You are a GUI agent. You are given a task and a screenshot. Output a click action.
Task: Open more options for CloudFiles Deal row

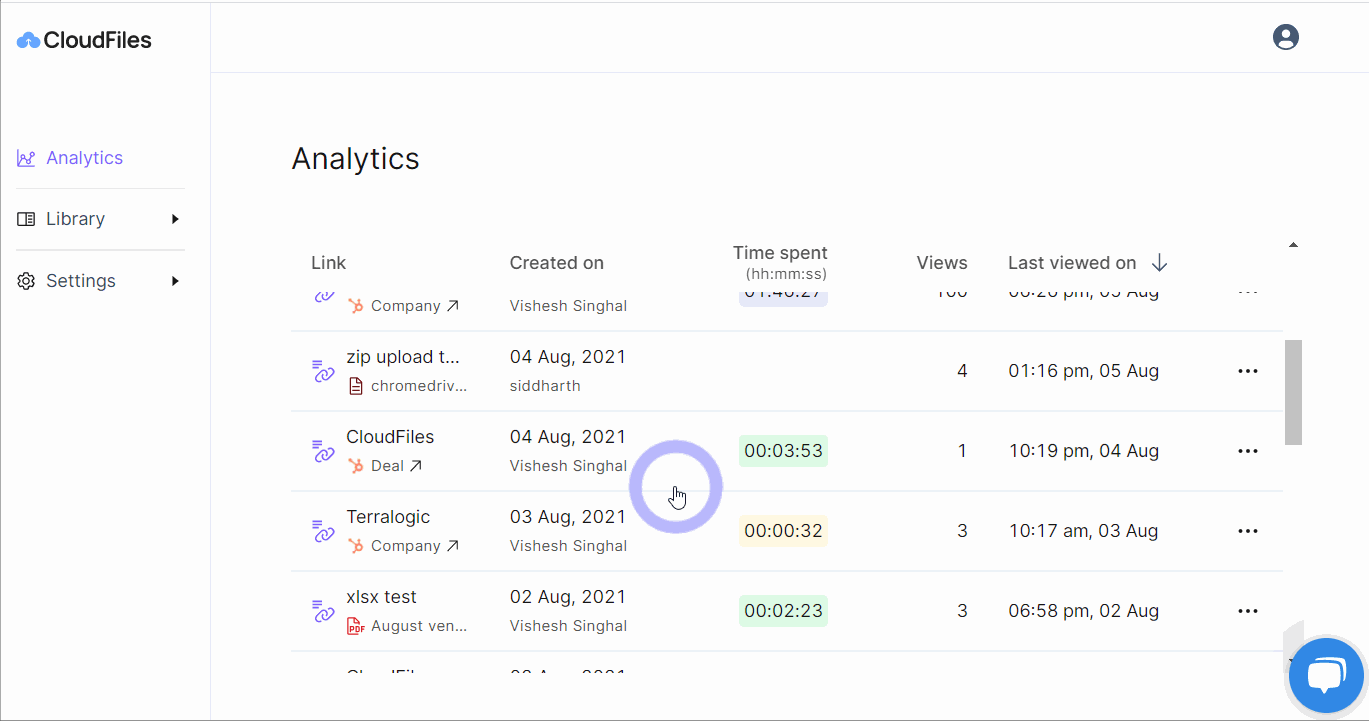[x=1247, y=451]
